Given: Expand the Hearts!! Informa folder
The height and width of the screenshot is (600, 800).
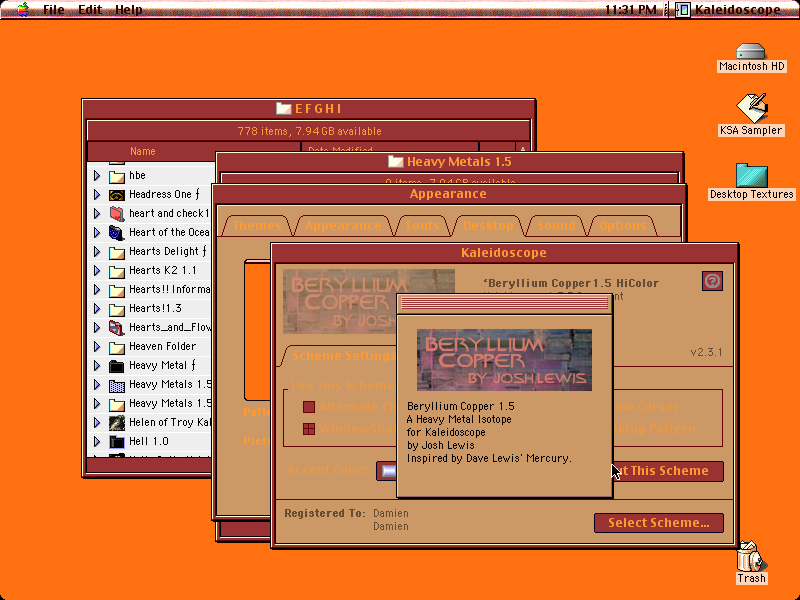Looking at the screenshot, I should coord(97,290).
